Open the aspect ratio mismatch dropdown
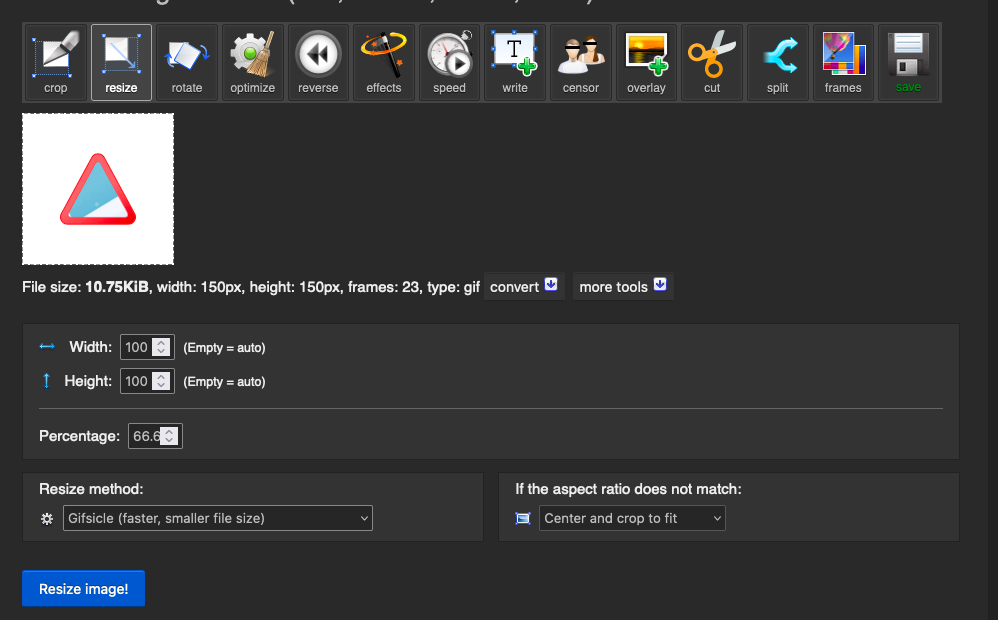The image size is (998, 620). [x=632, y=518]
